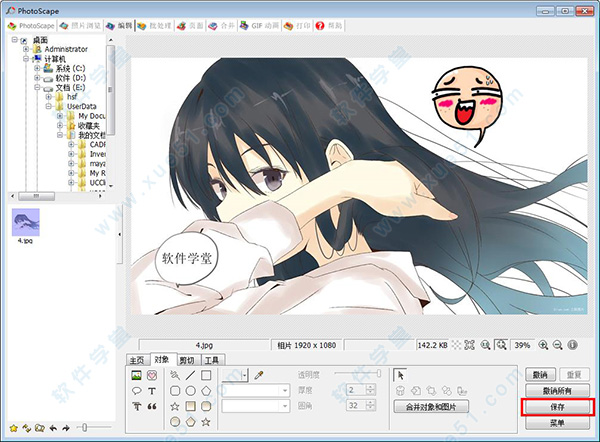This screenshot has height=442, width=600.
Task: Select the speech balloon tool
Action: 136,391
